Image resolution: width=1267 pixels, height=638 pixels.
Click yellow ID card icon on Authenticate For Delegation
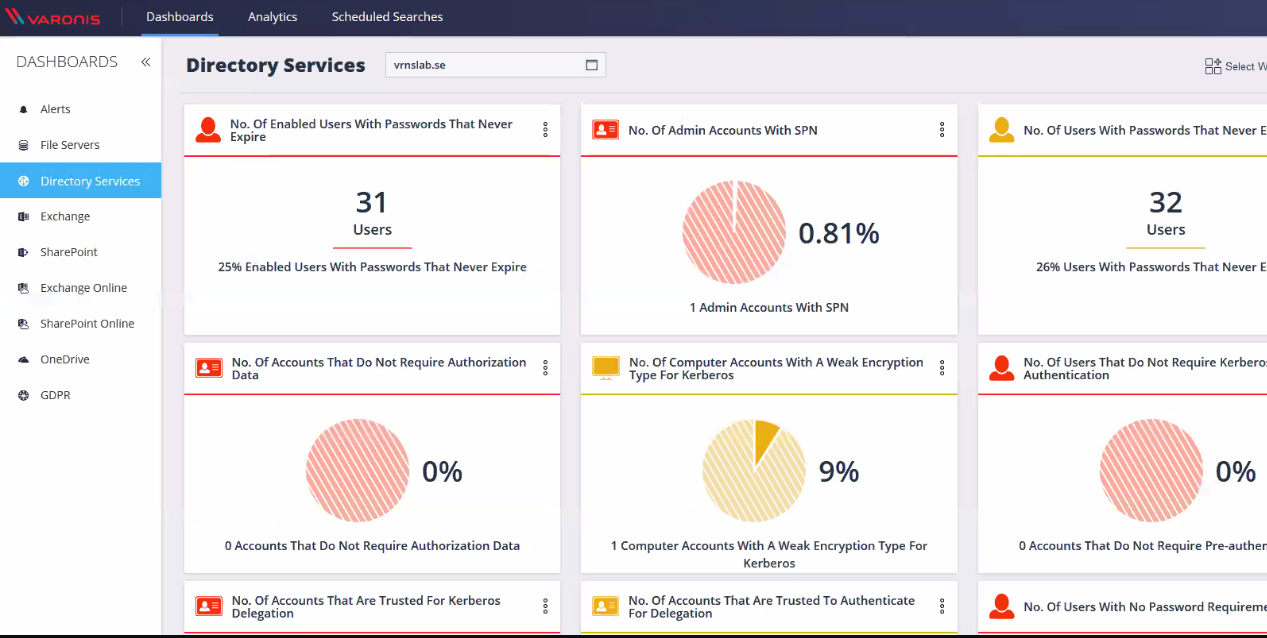(x=605, y=606)
